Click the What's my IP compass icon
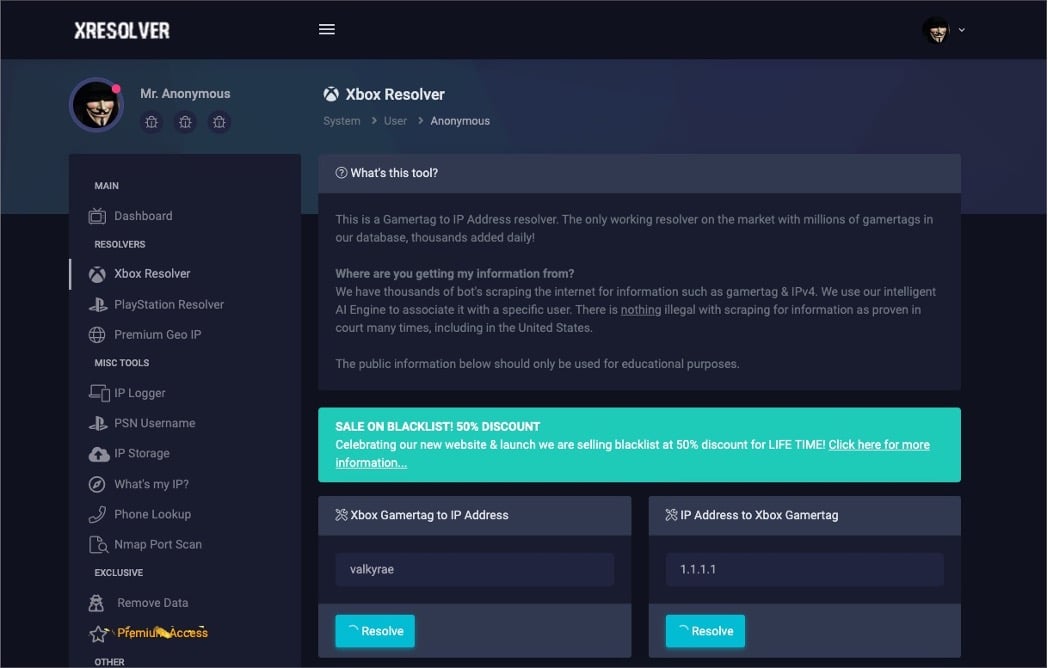Viewport: 1048px width, 668px height. (x=97, y=484)
